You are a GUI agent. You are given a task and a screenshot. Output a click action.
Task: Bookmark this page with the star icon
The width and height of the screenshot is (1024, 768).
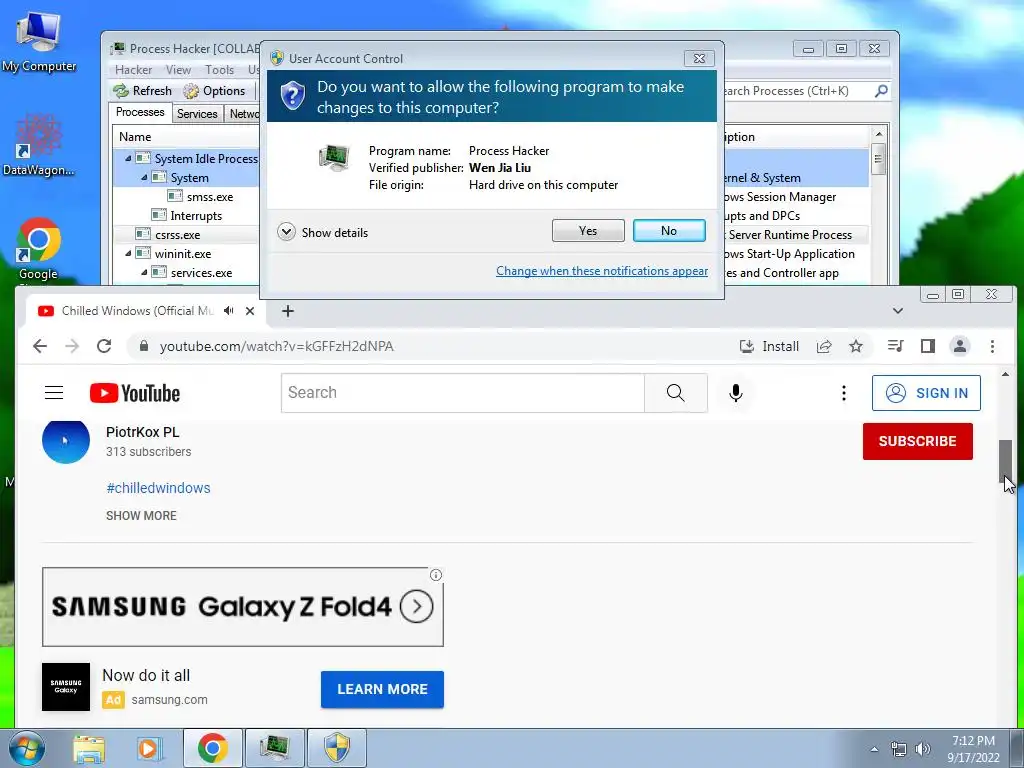pyautogui.click(x=856, y=346)
